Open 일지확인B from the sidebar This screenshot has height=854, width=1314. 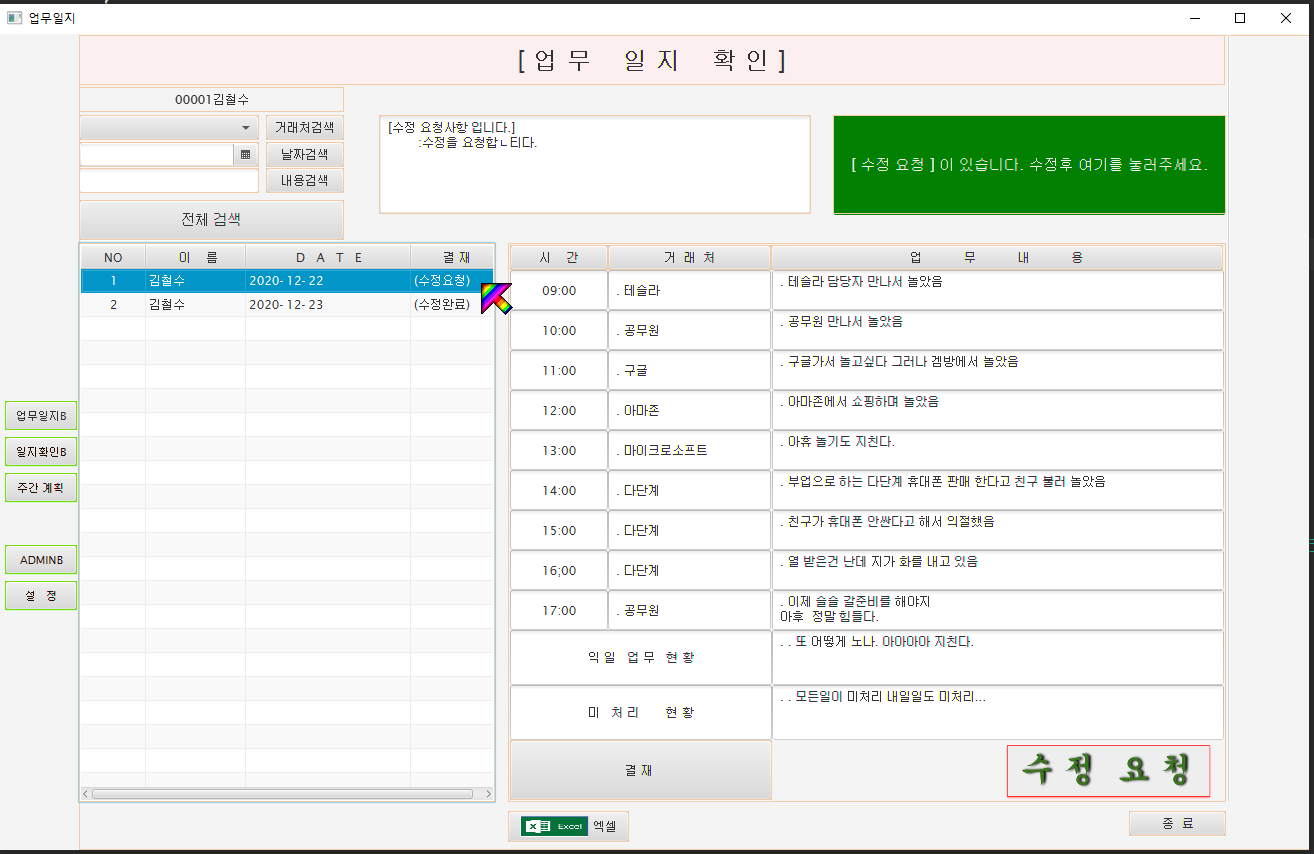[41, 452]
